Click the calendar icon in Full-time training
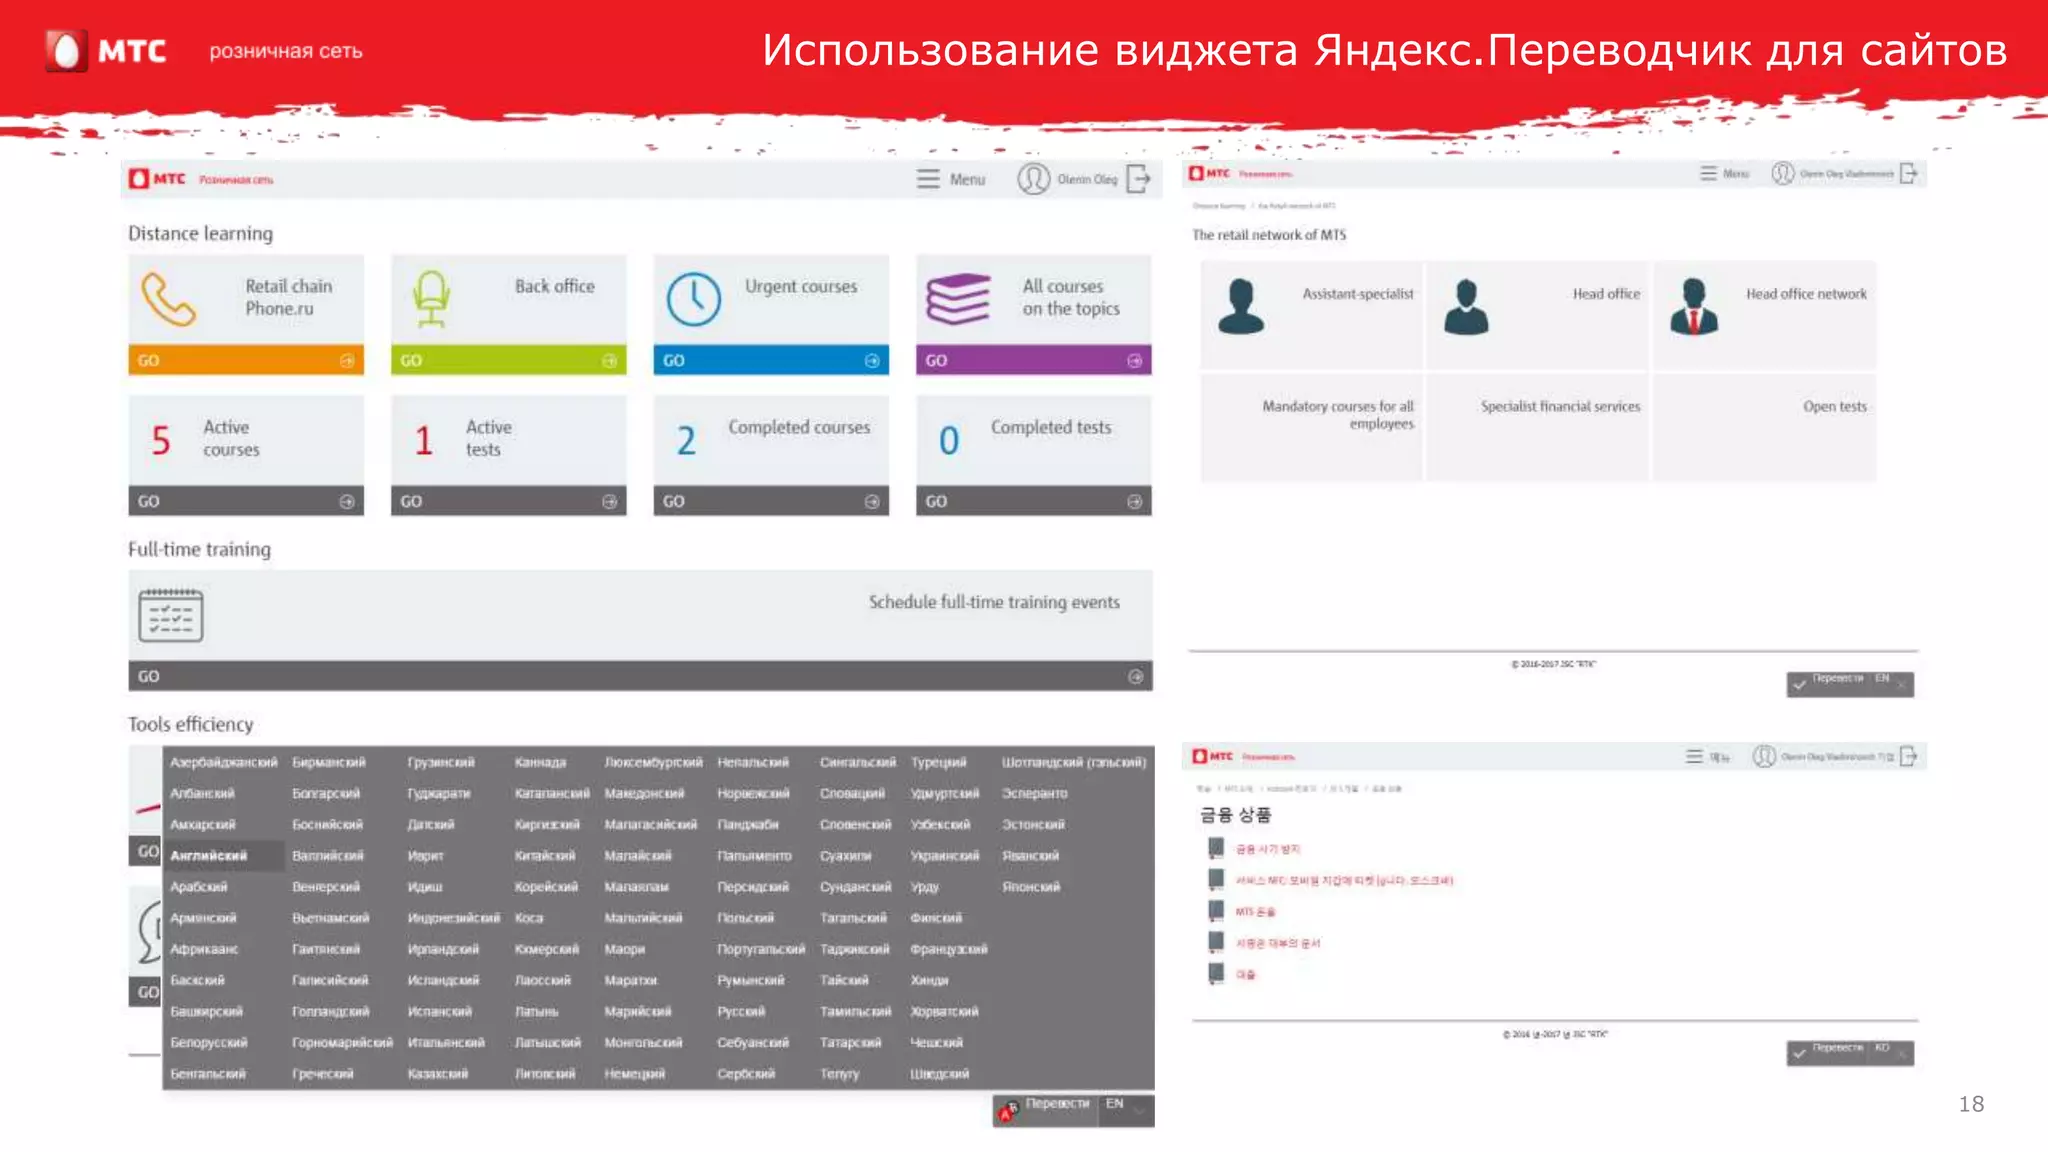 170,615
